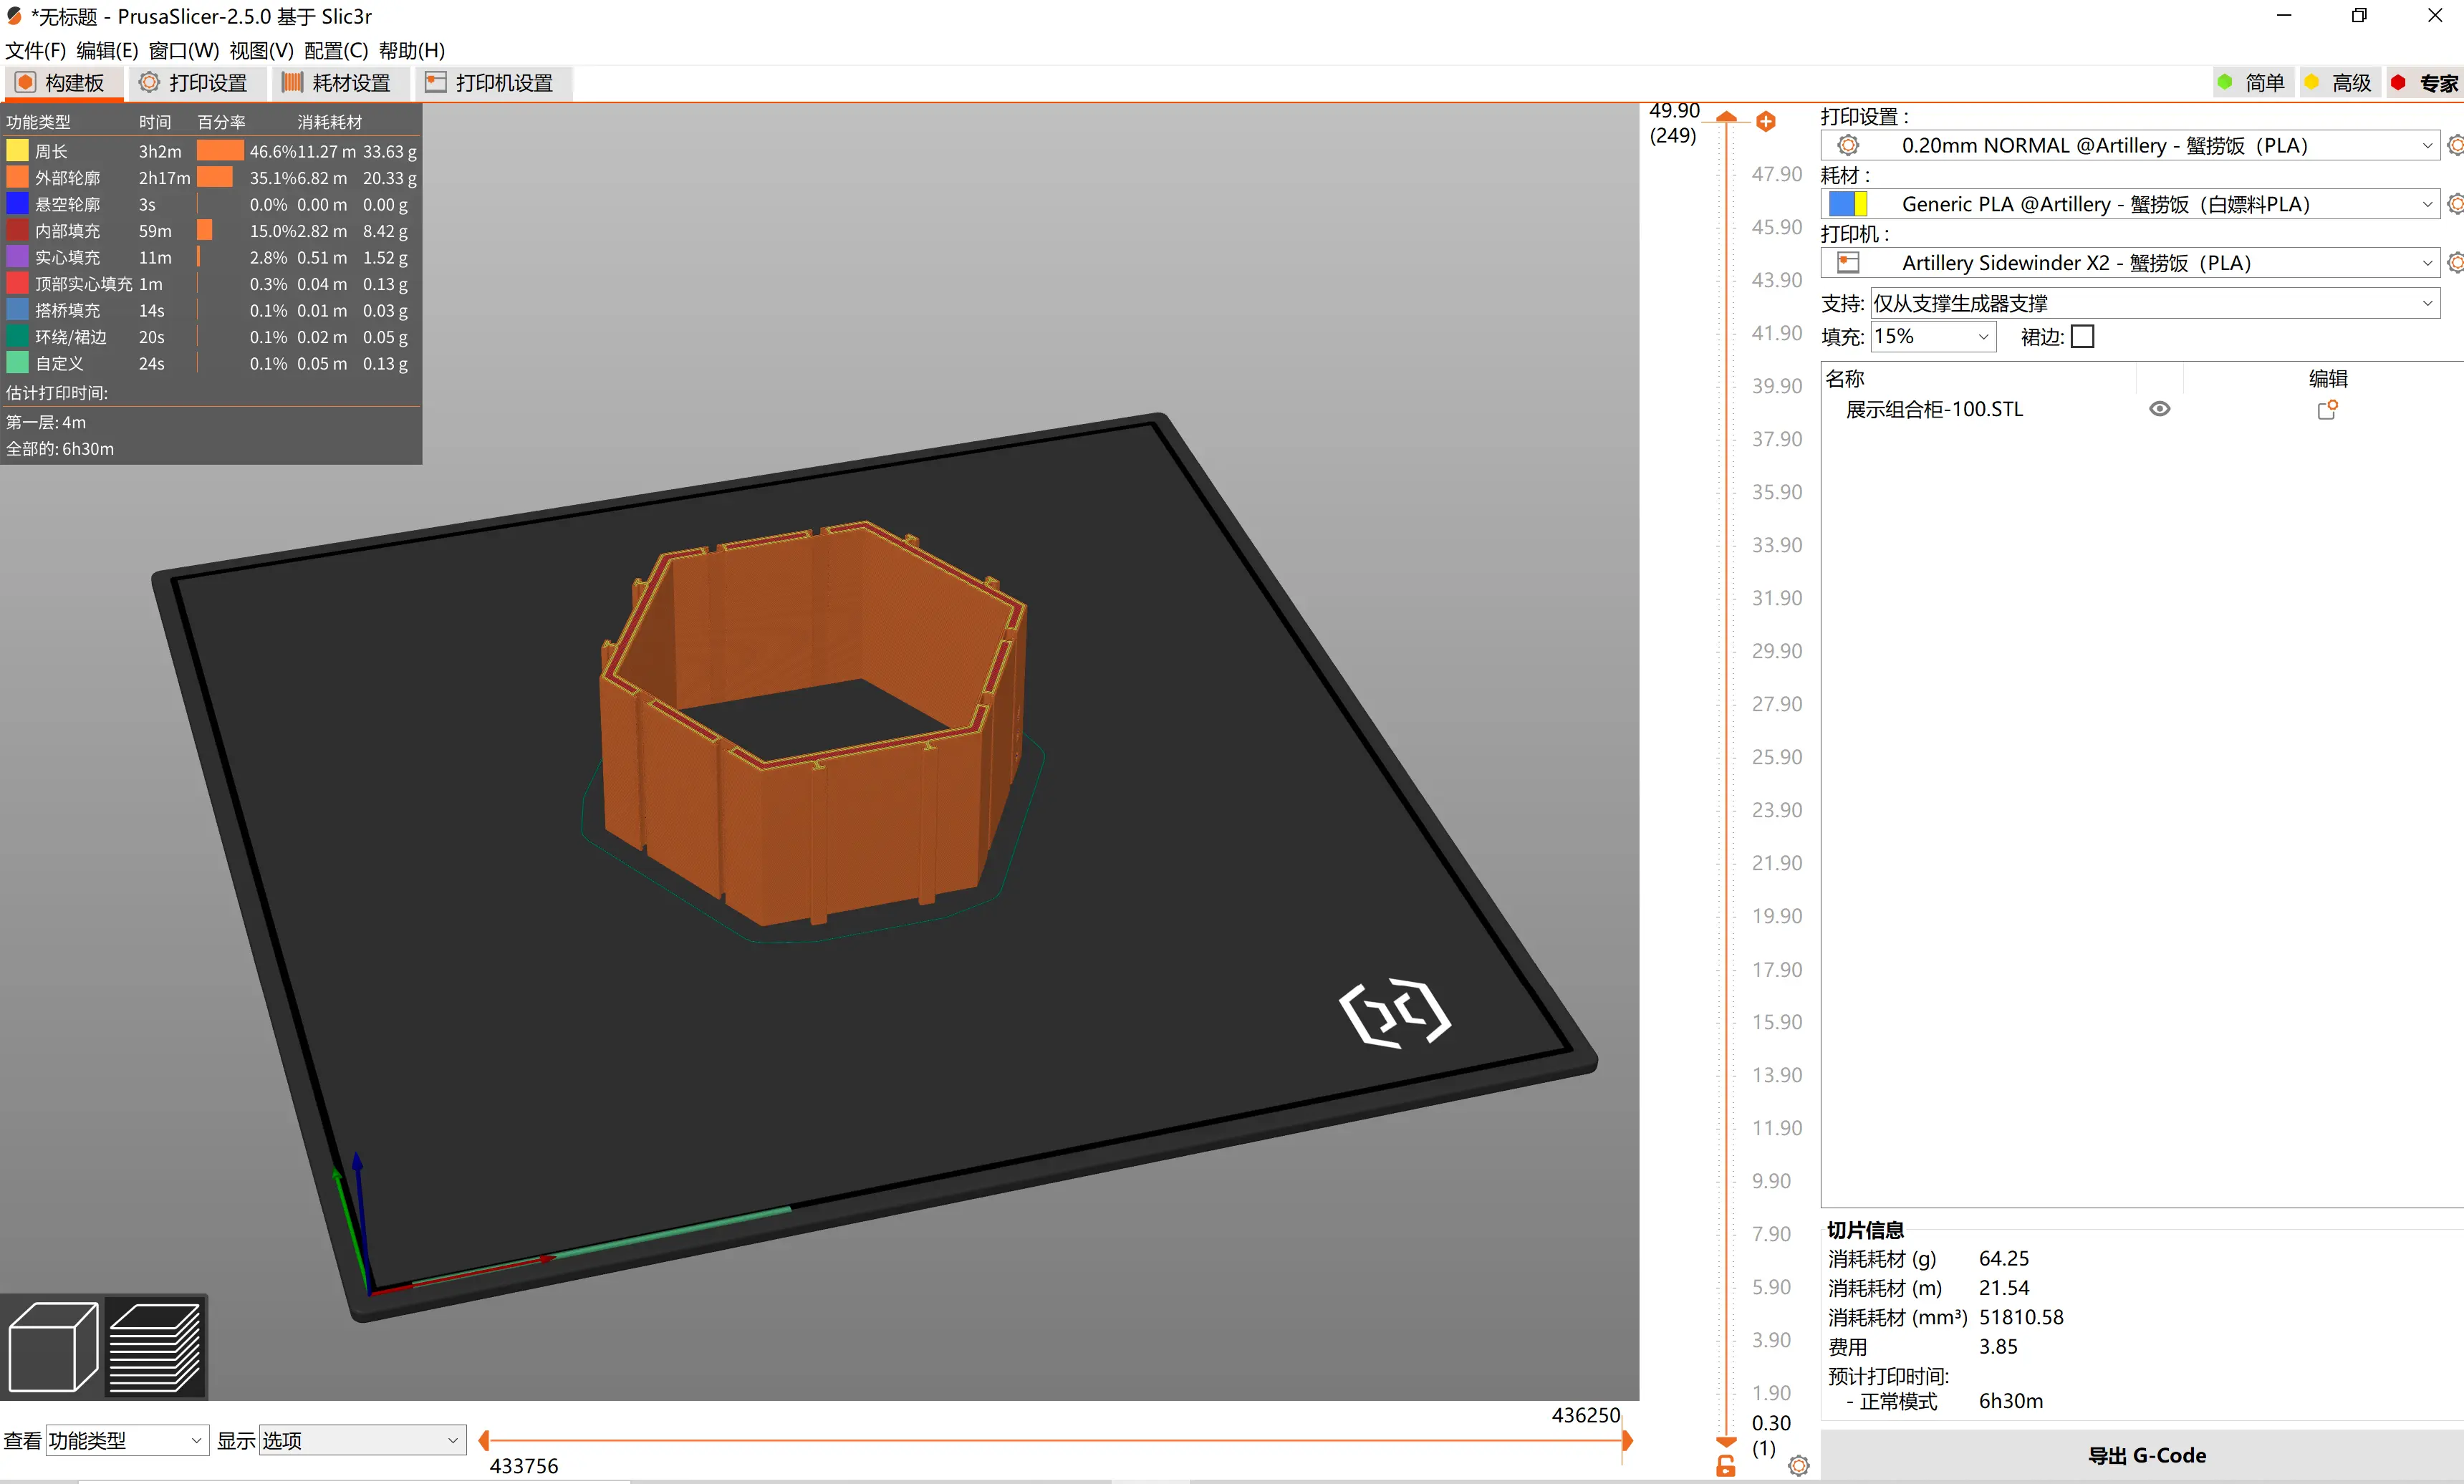The width and height of the screenshot is (2464, 1484).
Task: Click the filament color swatch in 耗材 dropdown
Action: coord(1848,204)
